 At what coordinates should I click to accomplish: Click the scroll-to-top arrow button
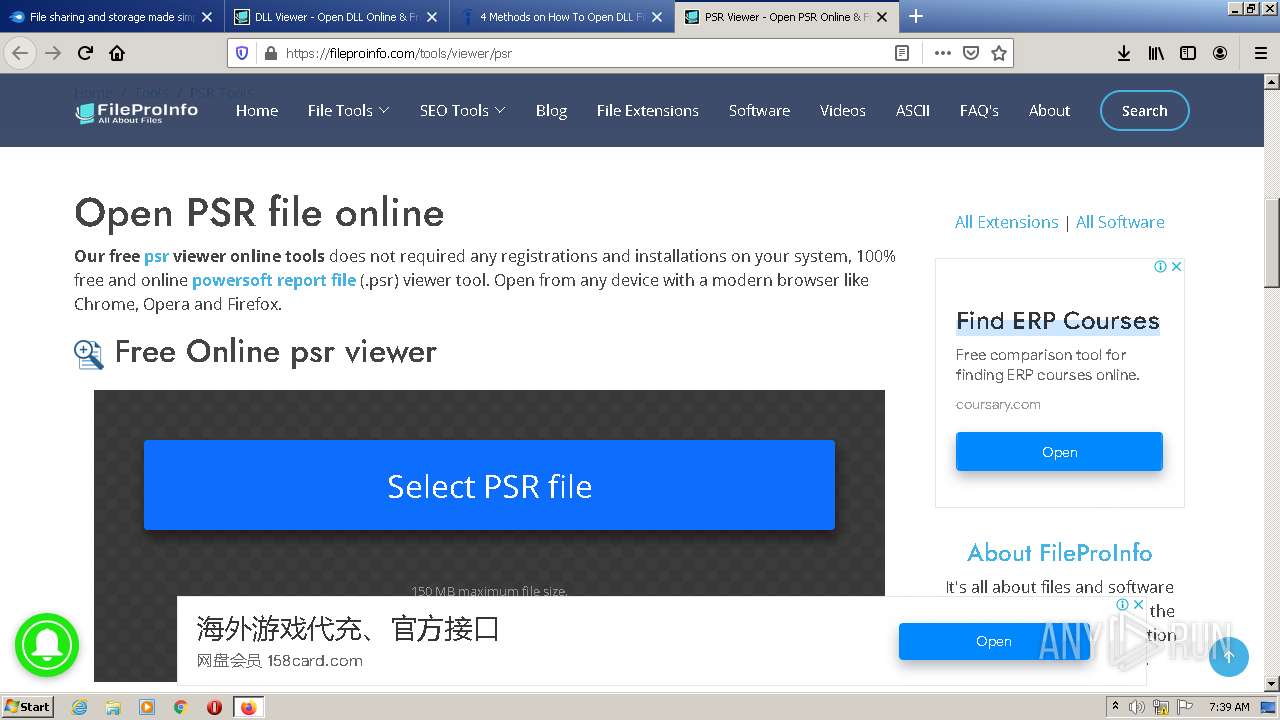coord(1229,657)
